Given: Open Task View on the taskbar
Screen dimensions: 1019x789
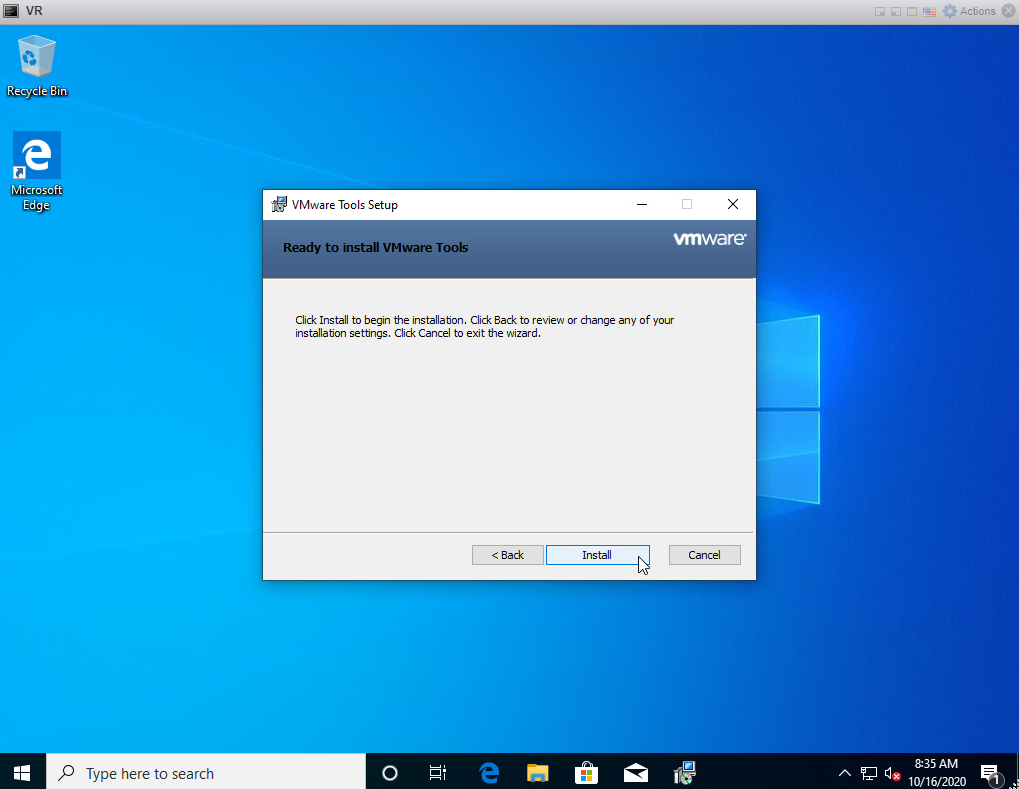Looking at the screenshot, I should tap(438, 773).
